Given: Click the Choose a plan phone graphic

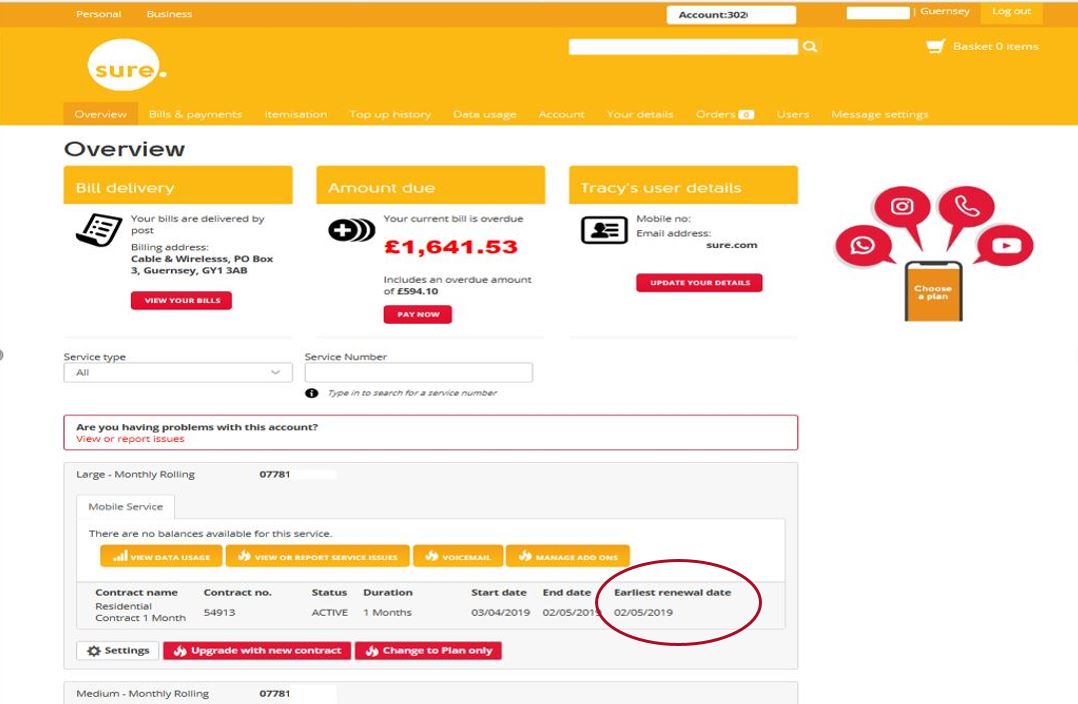Looking at the screenshot, I should pyautogui.click(x=933, y=291).
